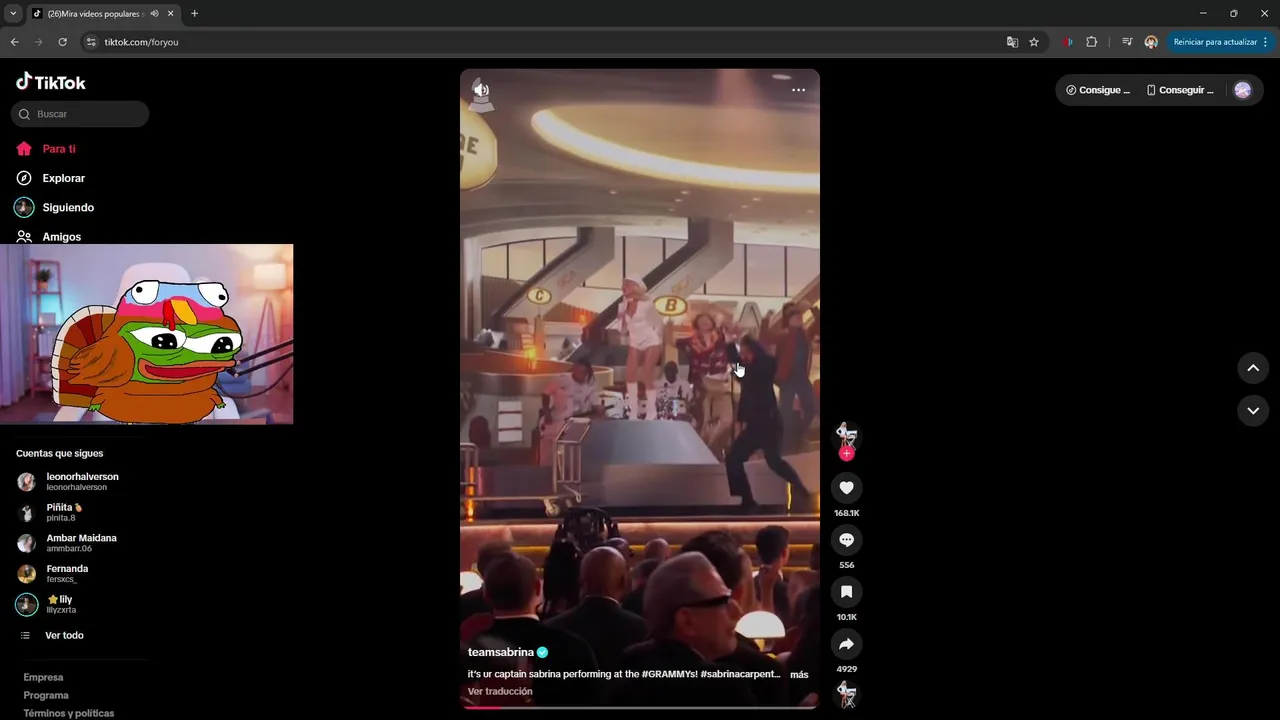Open the tab search dropdown

tap(13, 14)
